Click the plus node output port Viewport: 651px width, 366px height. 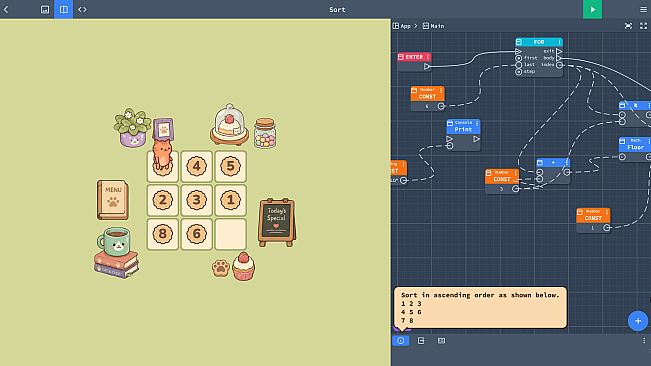tap(567, 172)
